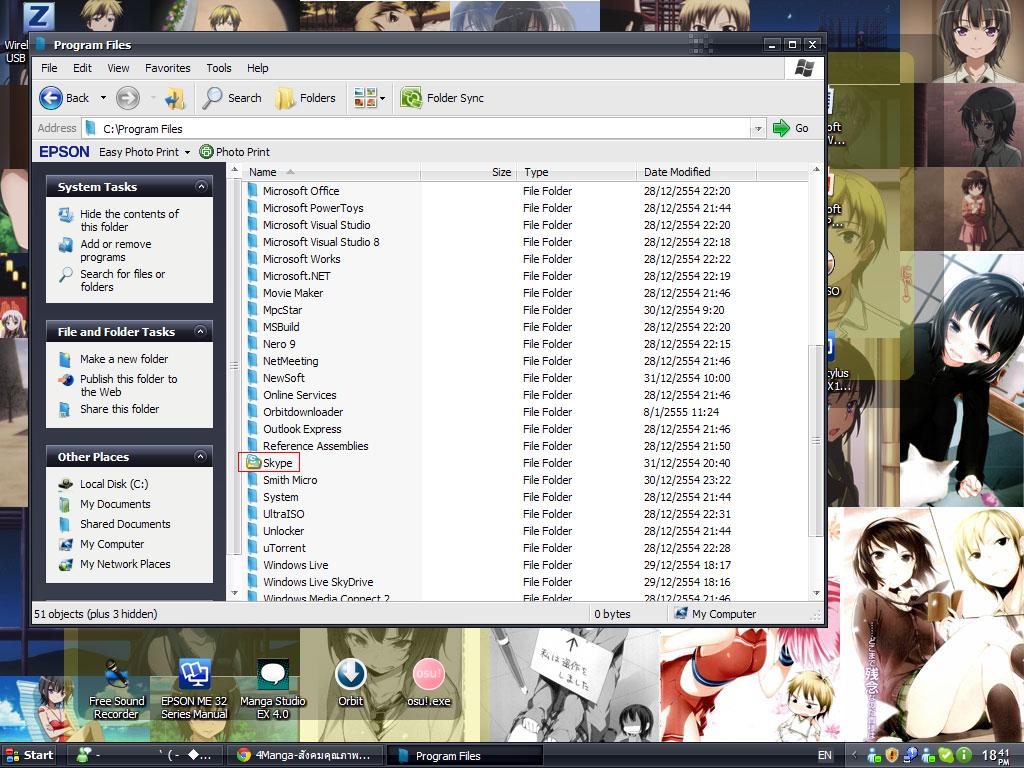Go back with the Back arrow icon
Viewport: 1024px width, 768px height.
point(51,98)
